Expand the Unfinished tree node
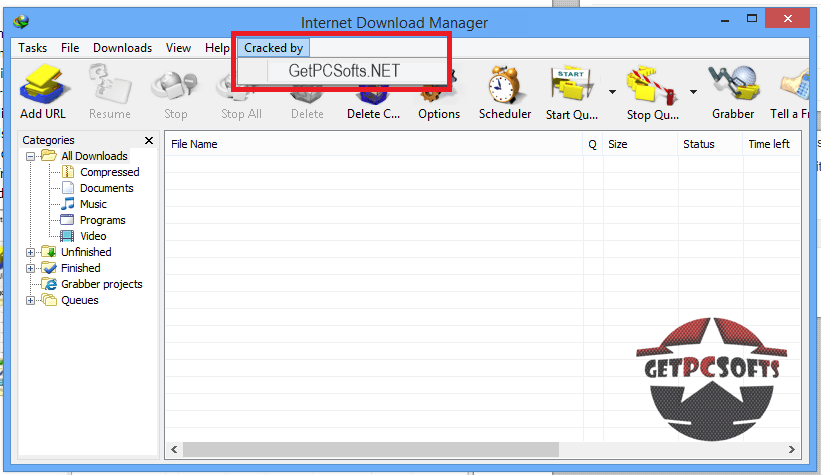 30,252
